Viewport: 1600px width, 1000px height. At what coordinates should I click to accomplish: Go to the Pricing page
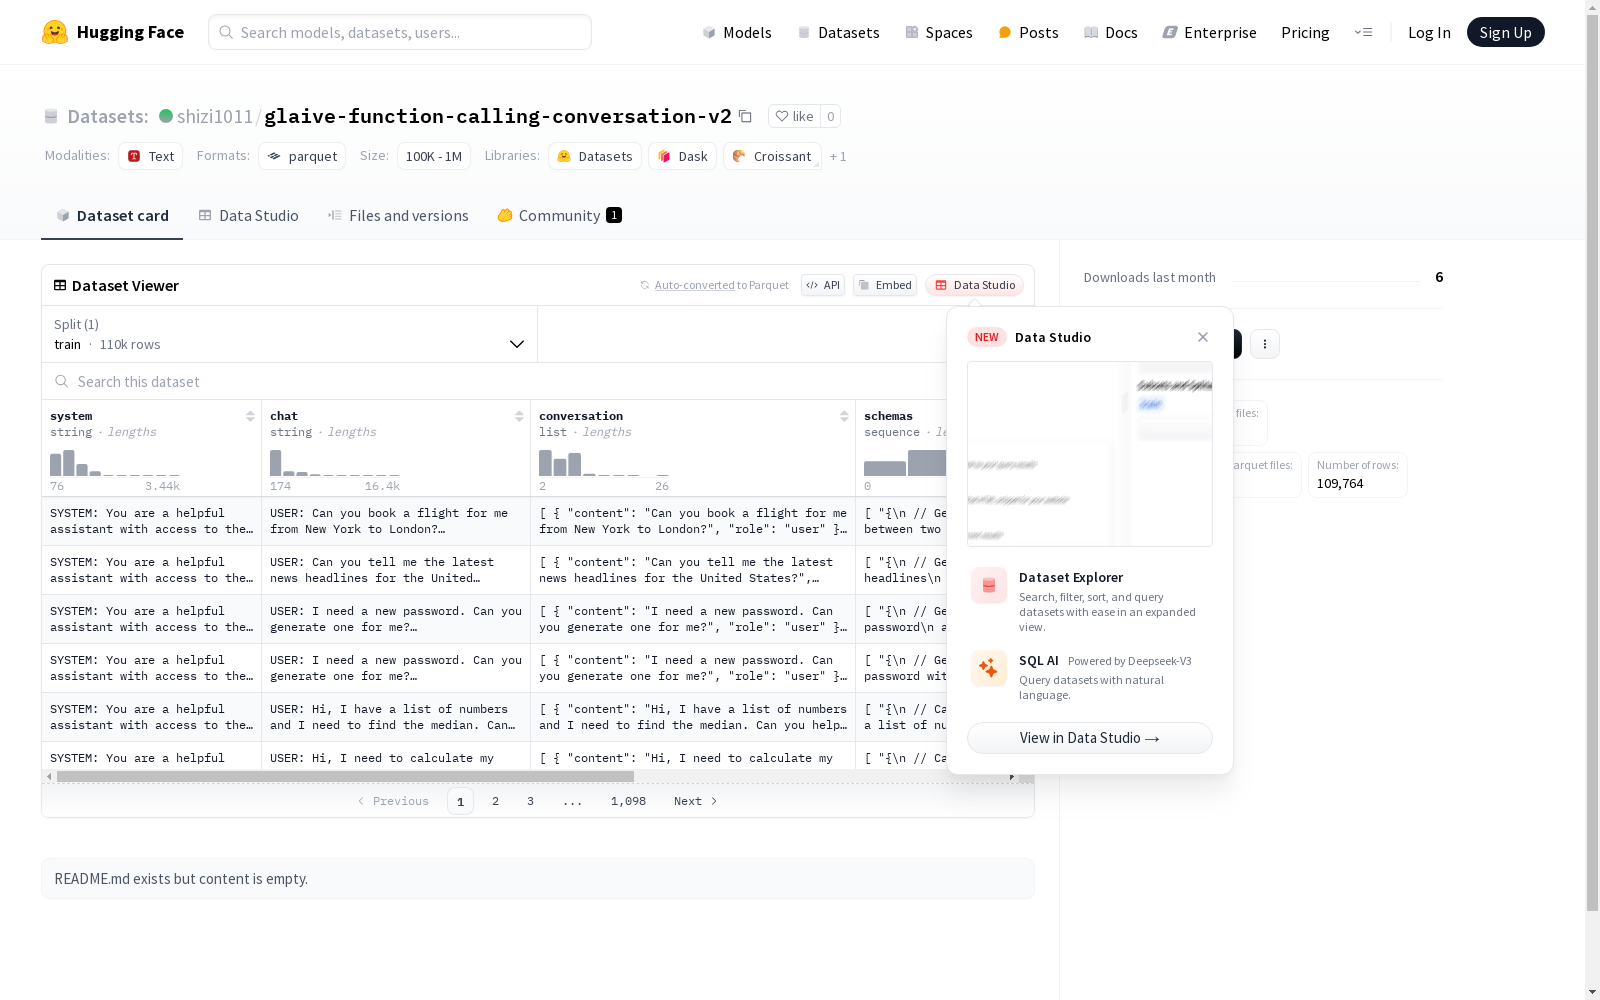tap(1305, 32)
